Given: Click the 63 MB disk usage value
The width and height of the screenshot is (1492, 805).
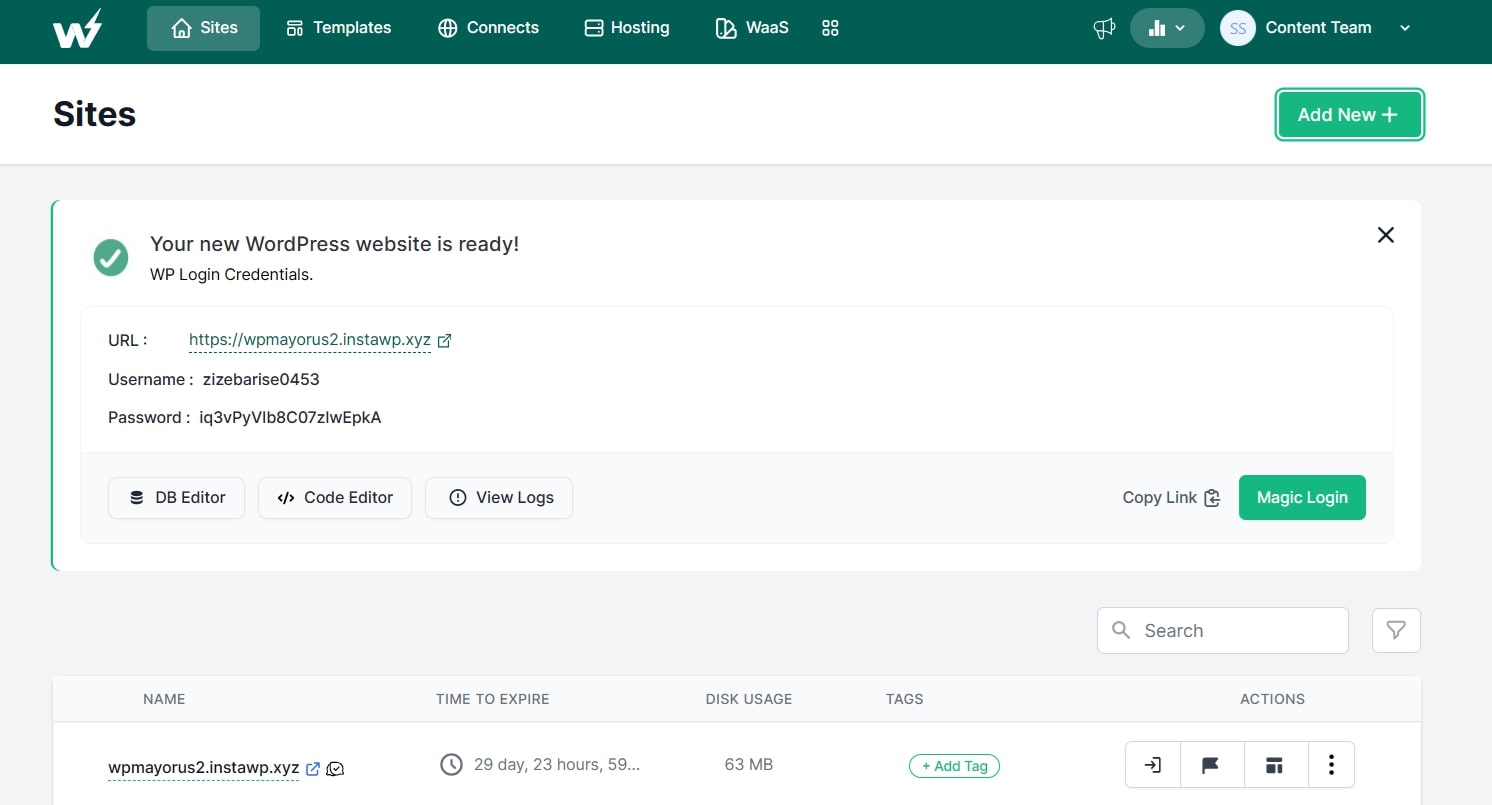Looking at the screenshot, I should click(749, 764).
